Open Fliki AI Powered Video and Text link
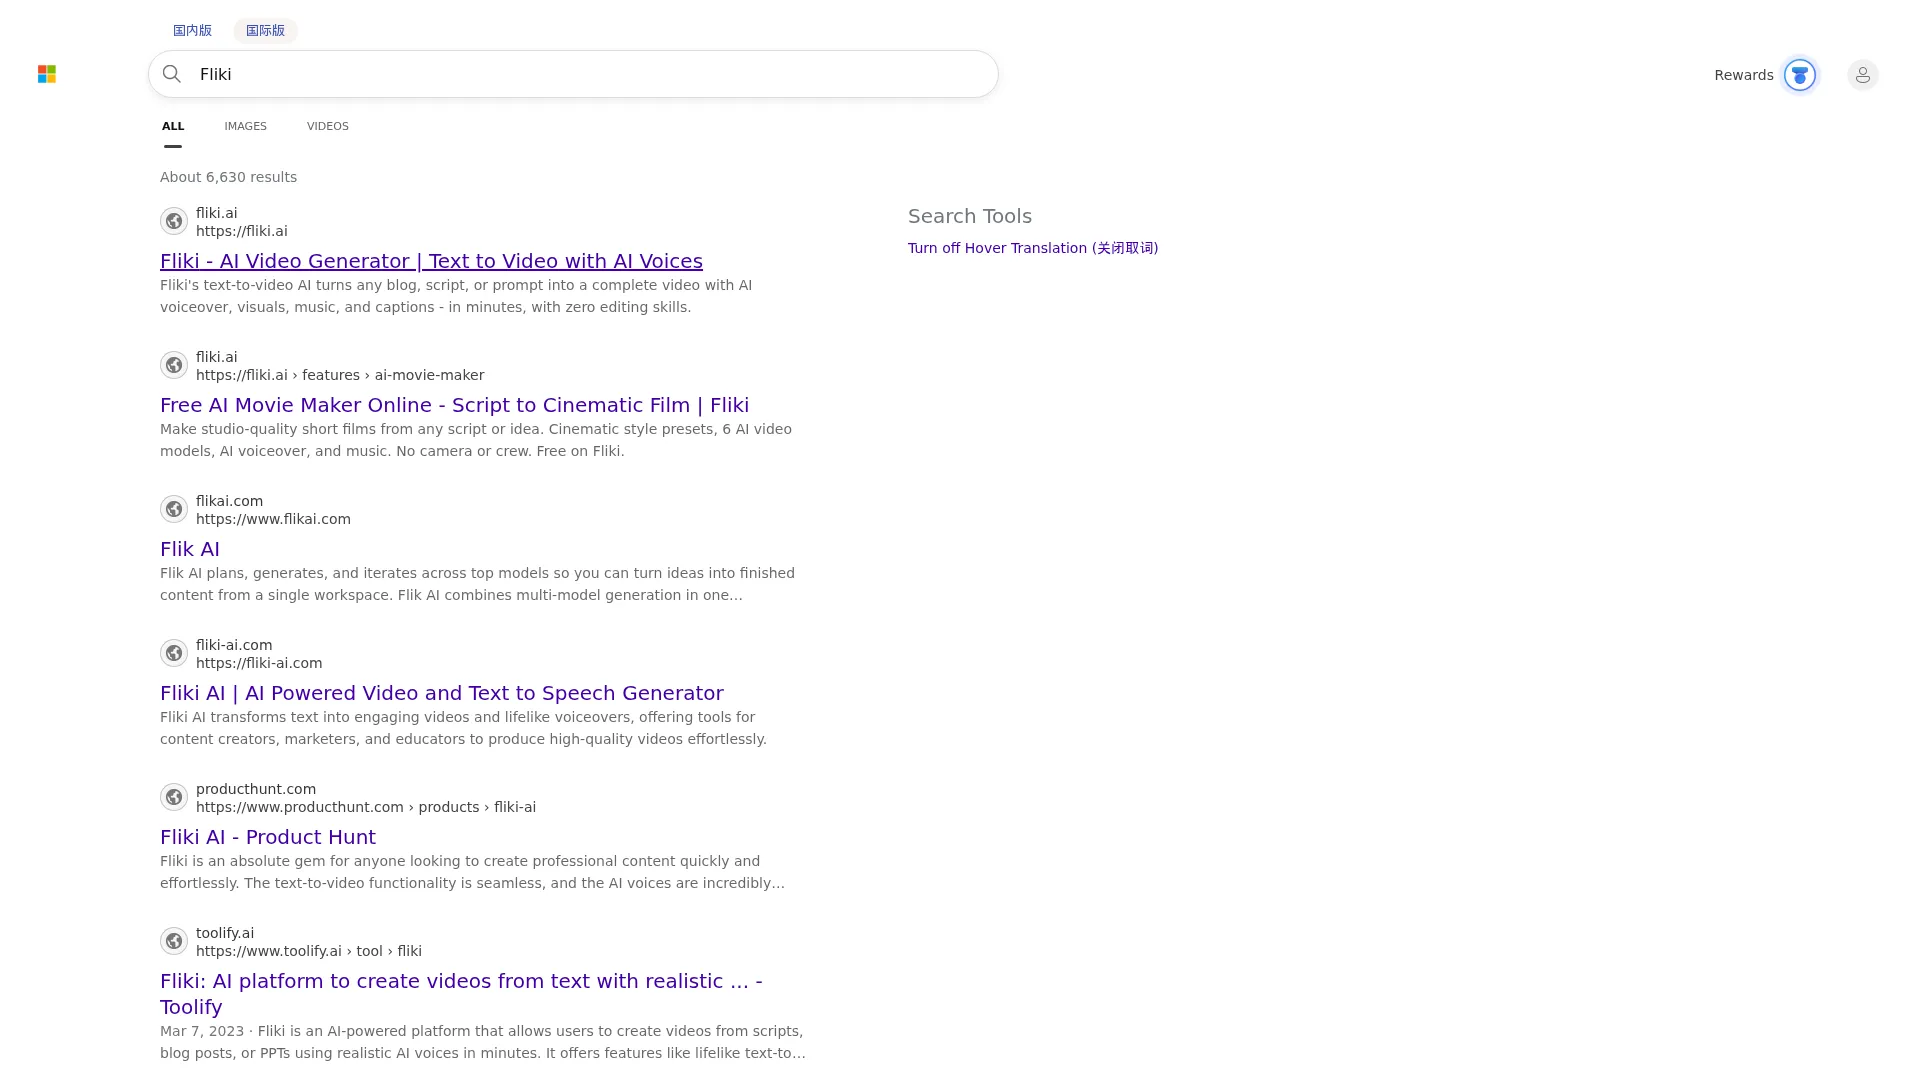Image resolution: width=1920 pixels, height=1080 pixels. tap(442, 693)
